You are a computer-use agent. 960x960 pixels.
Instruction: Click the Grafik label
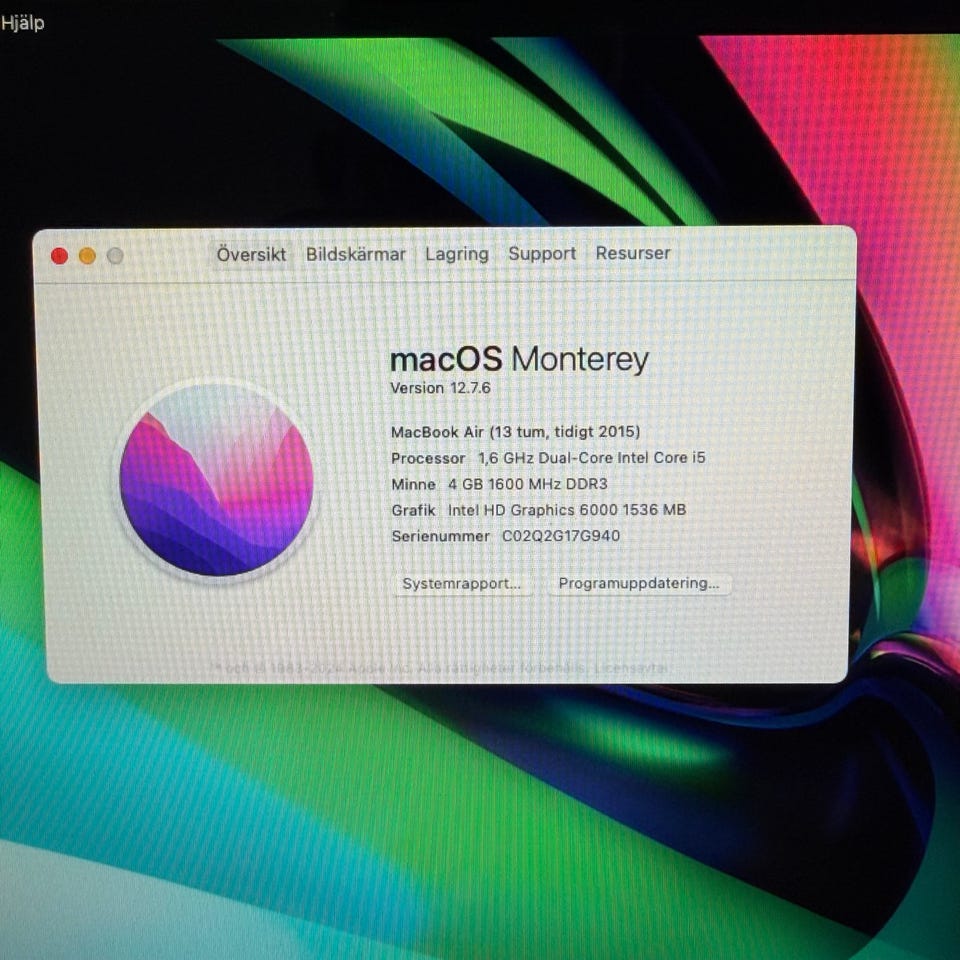coord(413,510)
